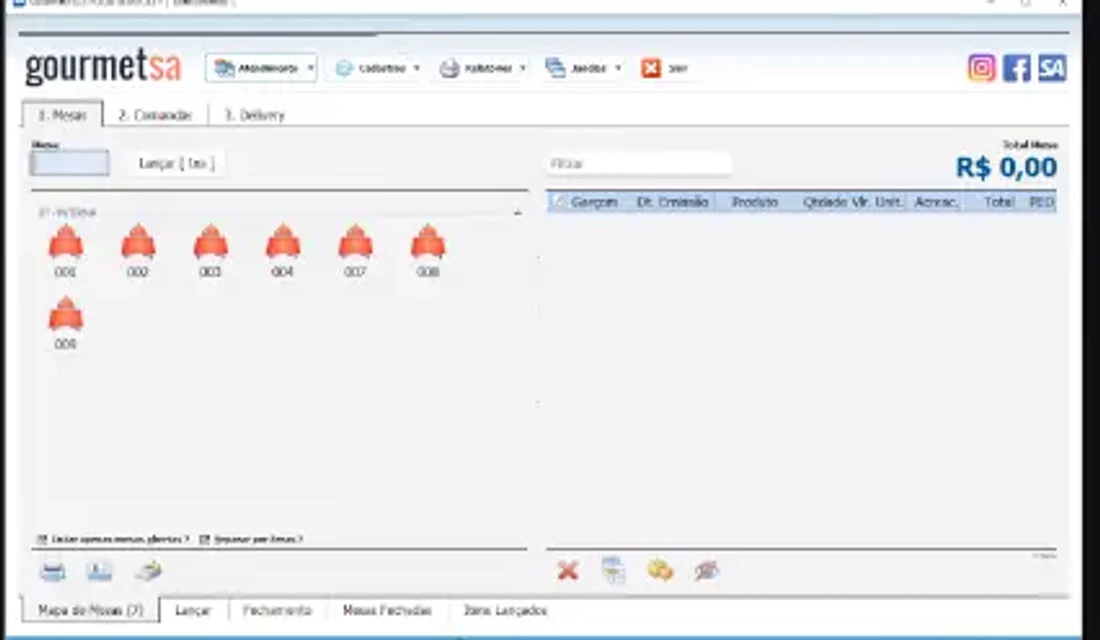Toggle 'Listar apenas mesas abertas?' checkbox
The image size is (1100, 640).
42,539
